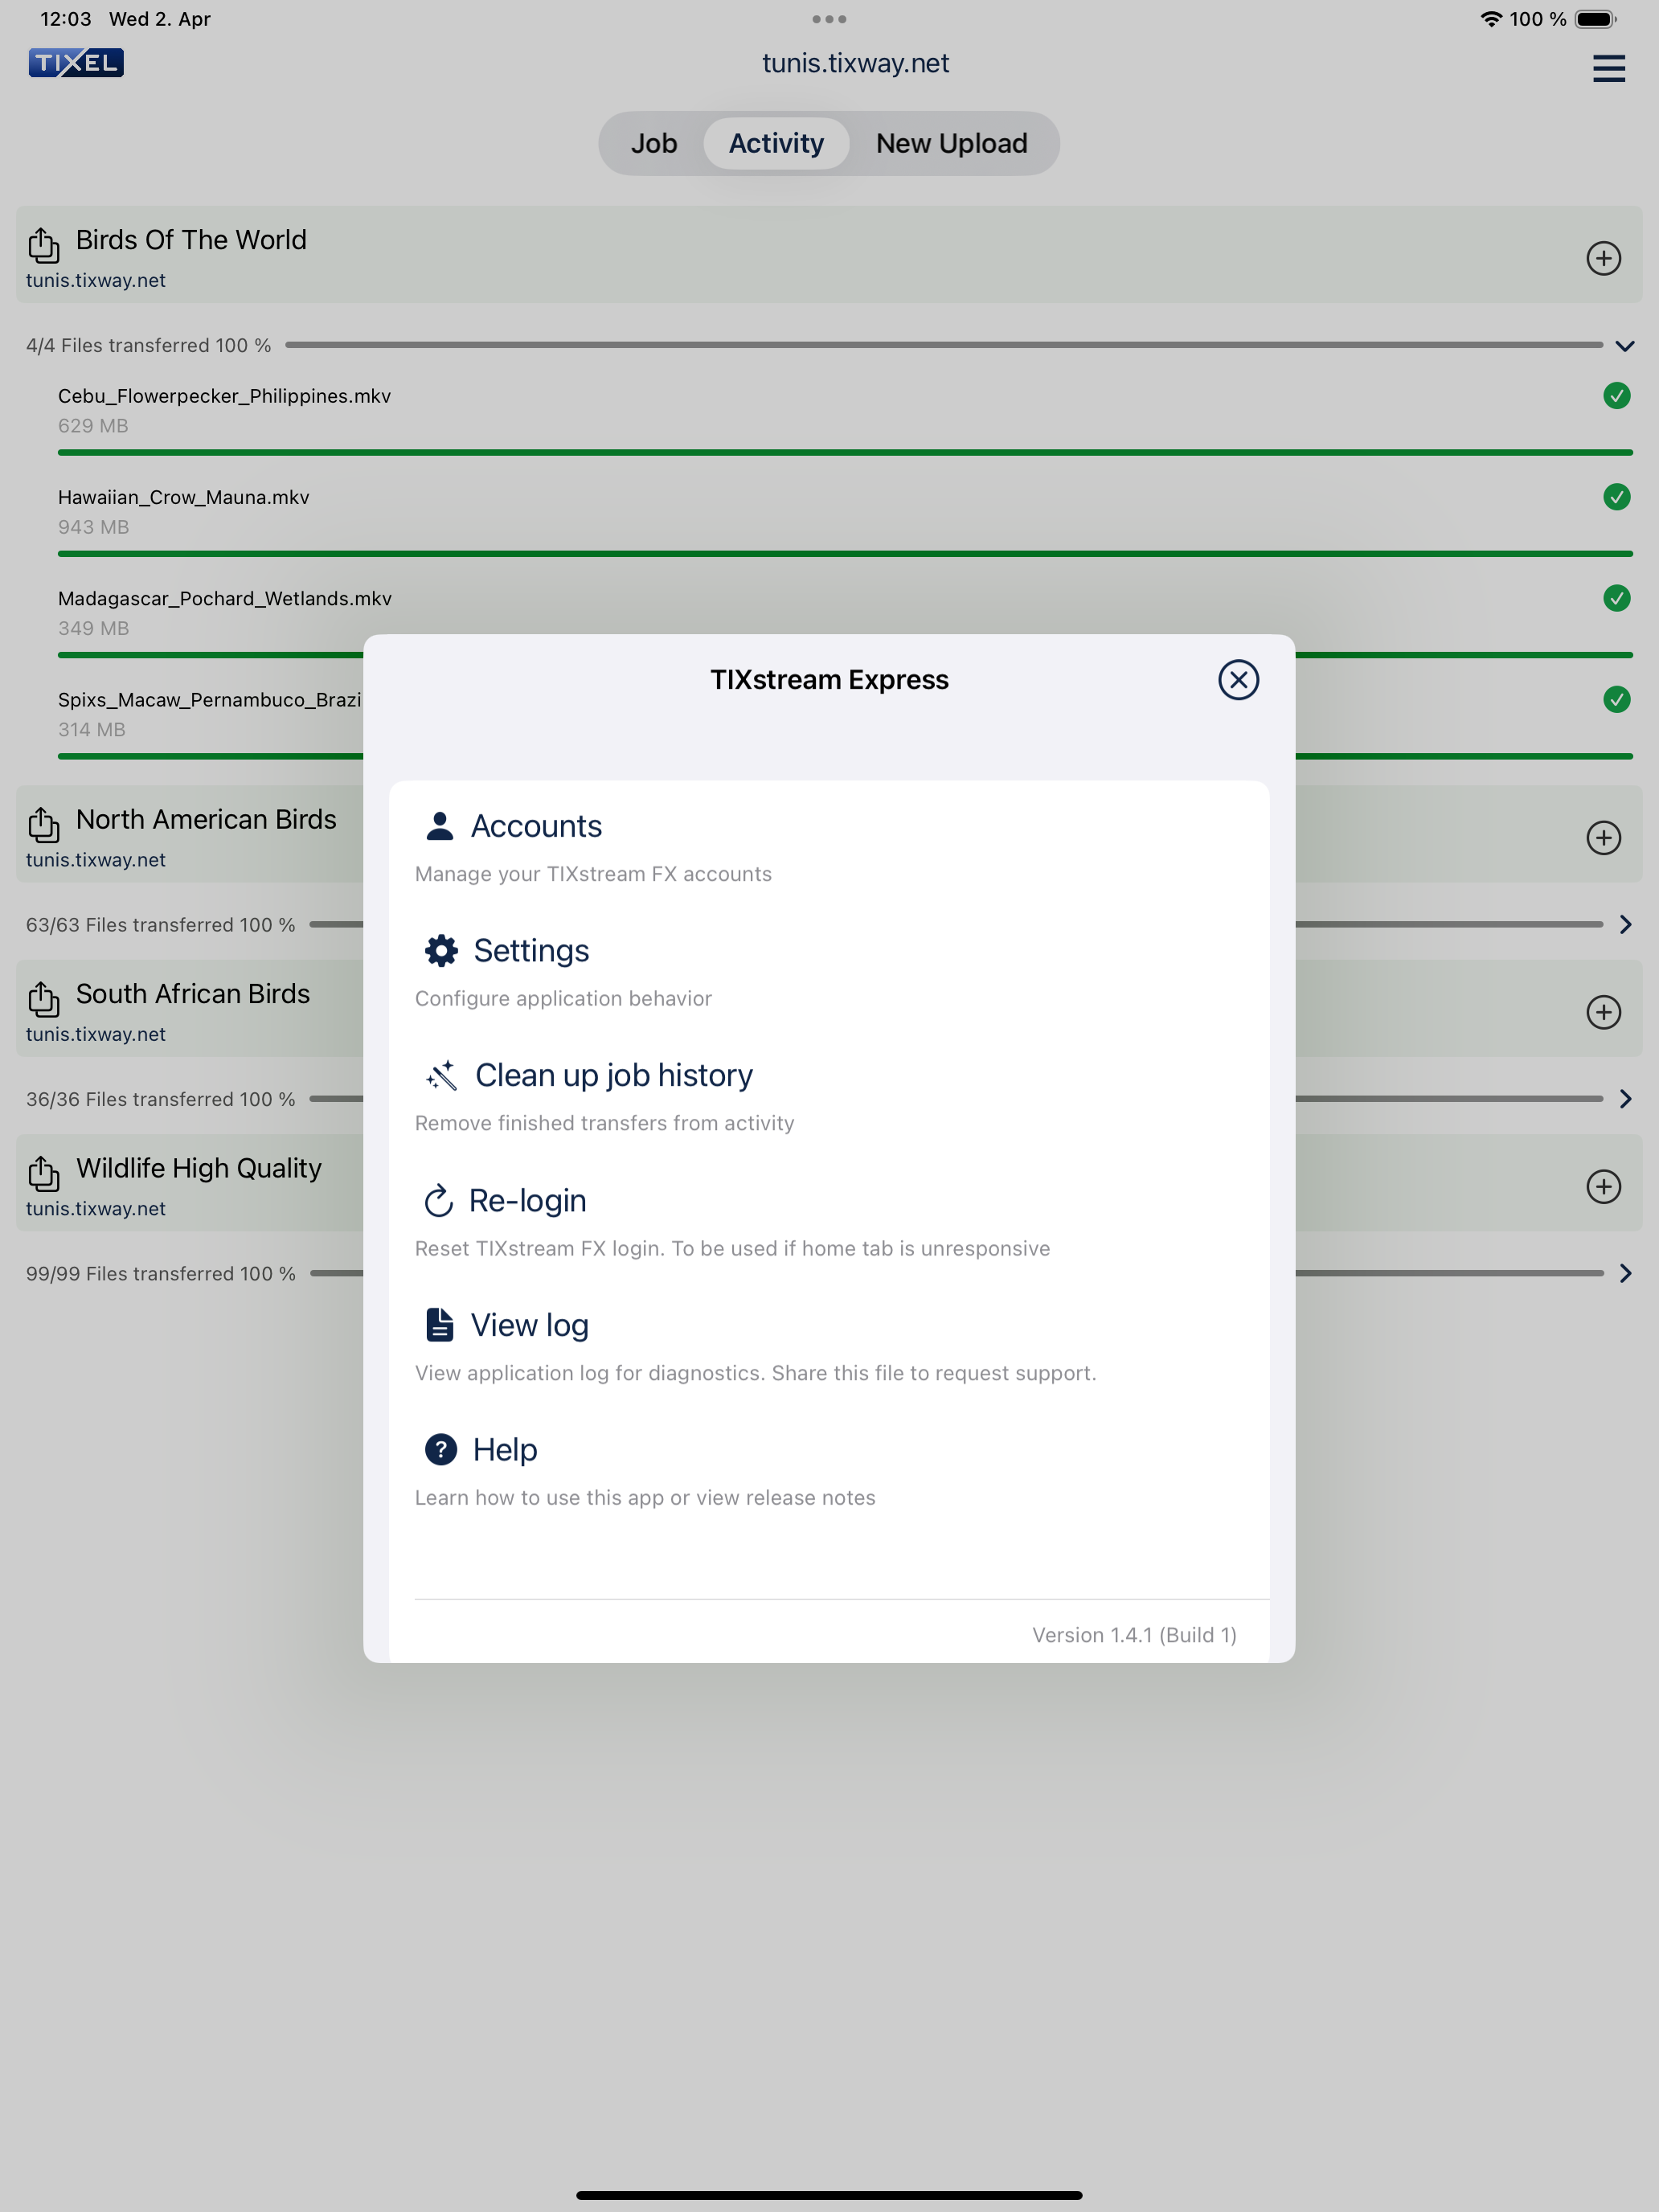Open tunis.tixway.net link under Birds Of The World
This screenshot has height=2212, width=1659.
pos(96,281)
